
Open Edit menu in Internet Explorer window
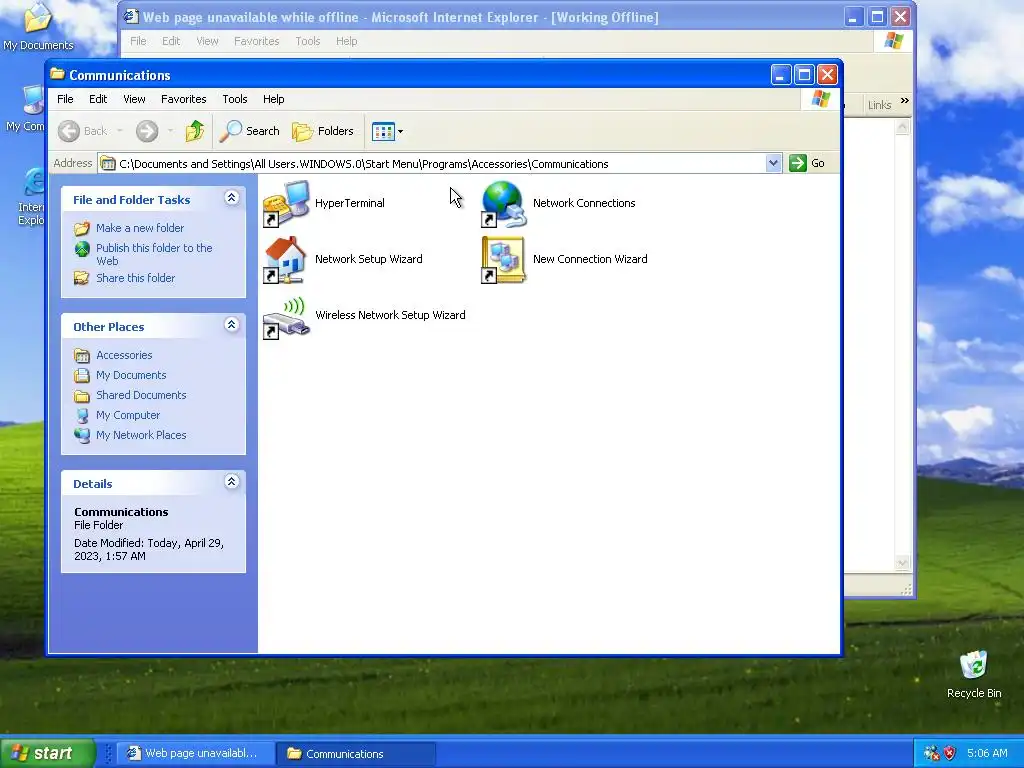[171, 41]
